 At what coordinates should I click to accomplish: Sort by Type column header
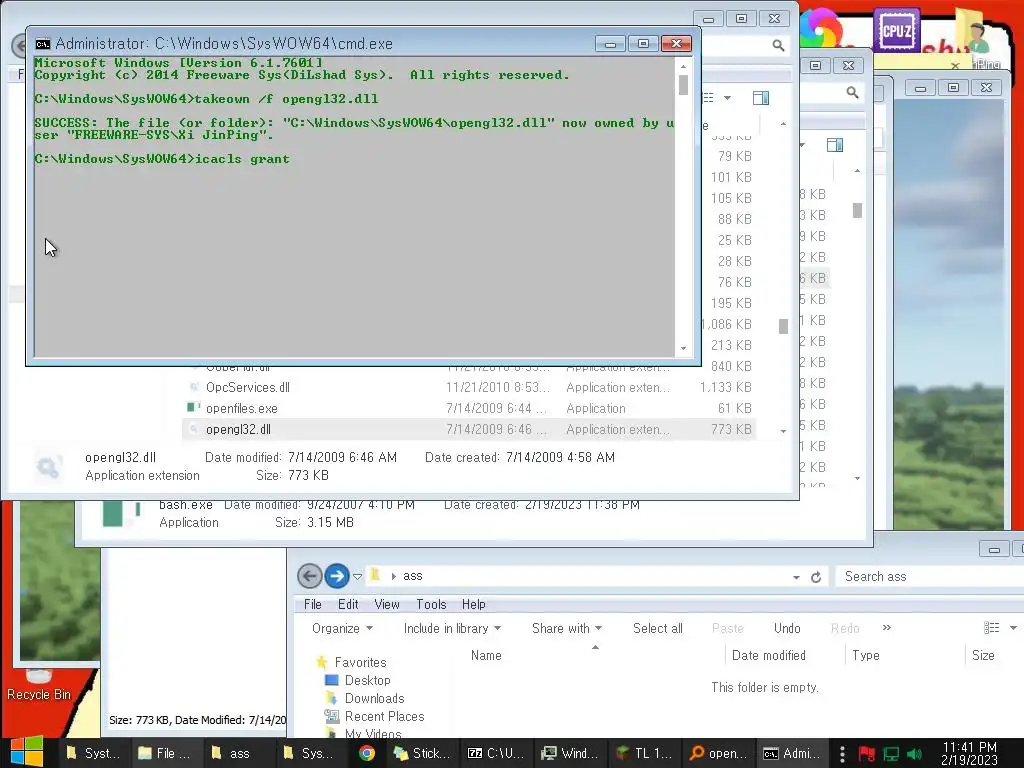pyautogui.click(x=865, y=655)
